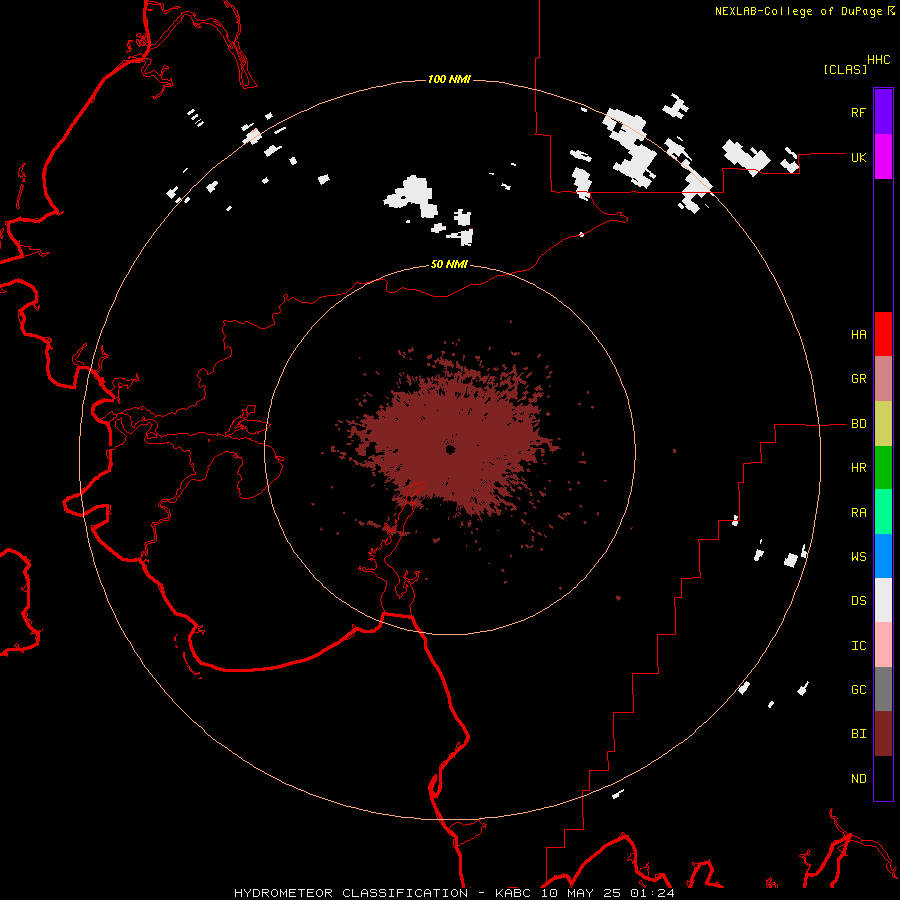Click the radar site center dot
The width and height of the screenshot is (900, 900).
(450, 449)
